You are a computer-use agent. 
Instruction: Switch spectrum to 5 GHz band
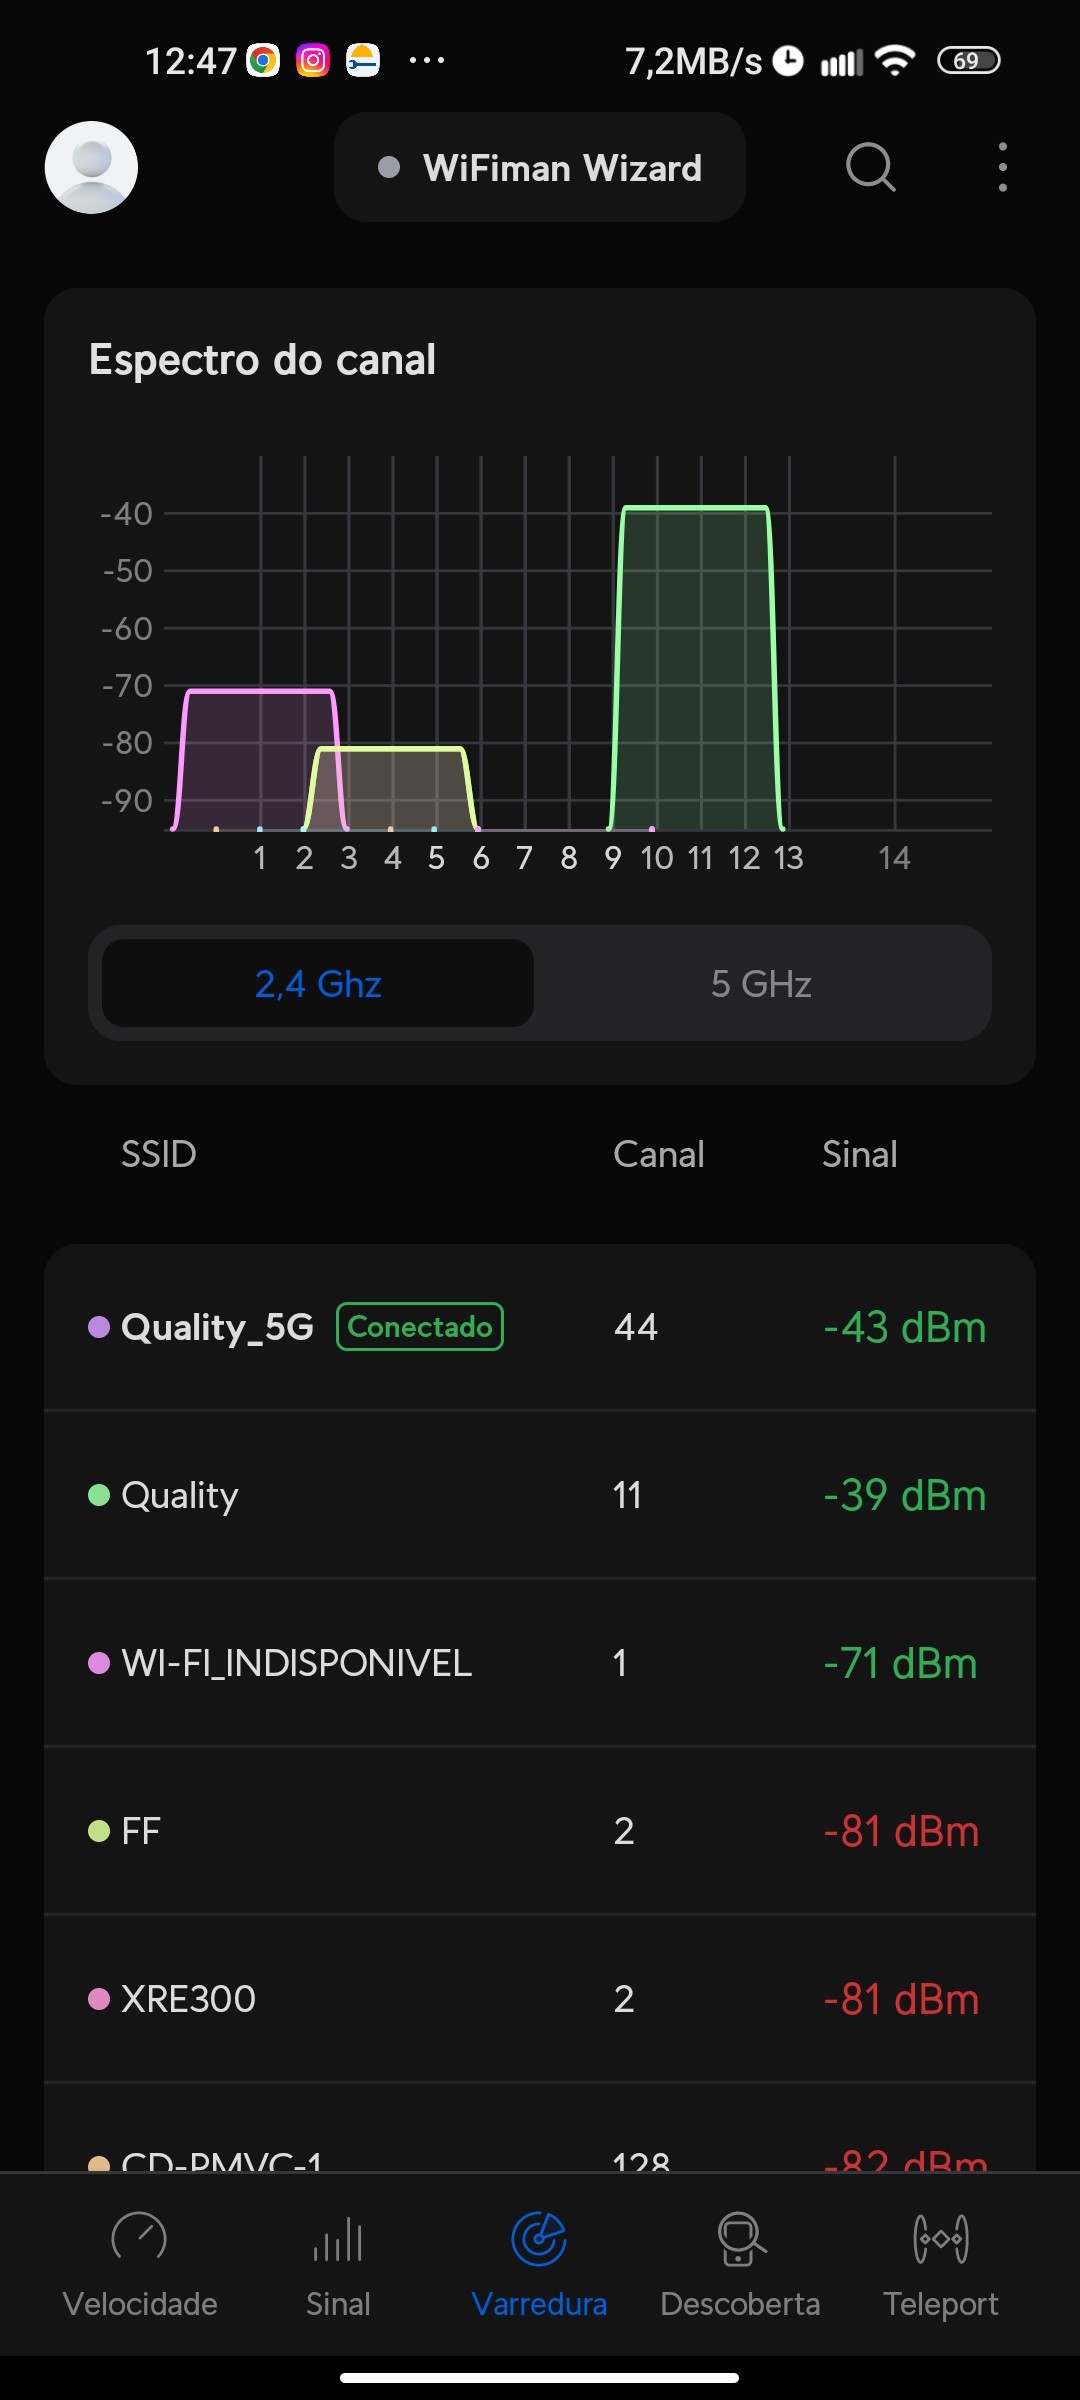761,984
